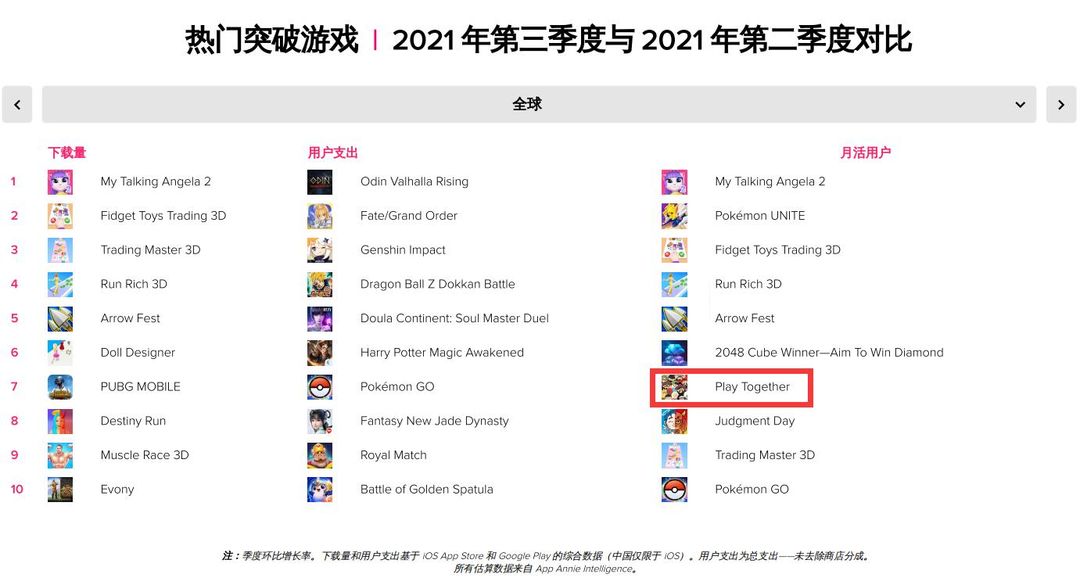Click the page title 热门突破游戏

coord(272,40)
